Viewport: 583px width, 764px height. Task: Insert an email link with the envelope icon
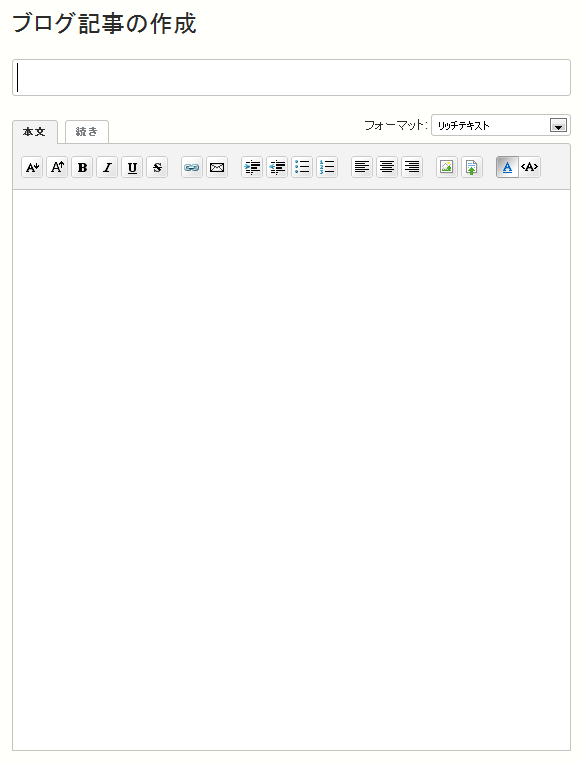click(217, 167)
